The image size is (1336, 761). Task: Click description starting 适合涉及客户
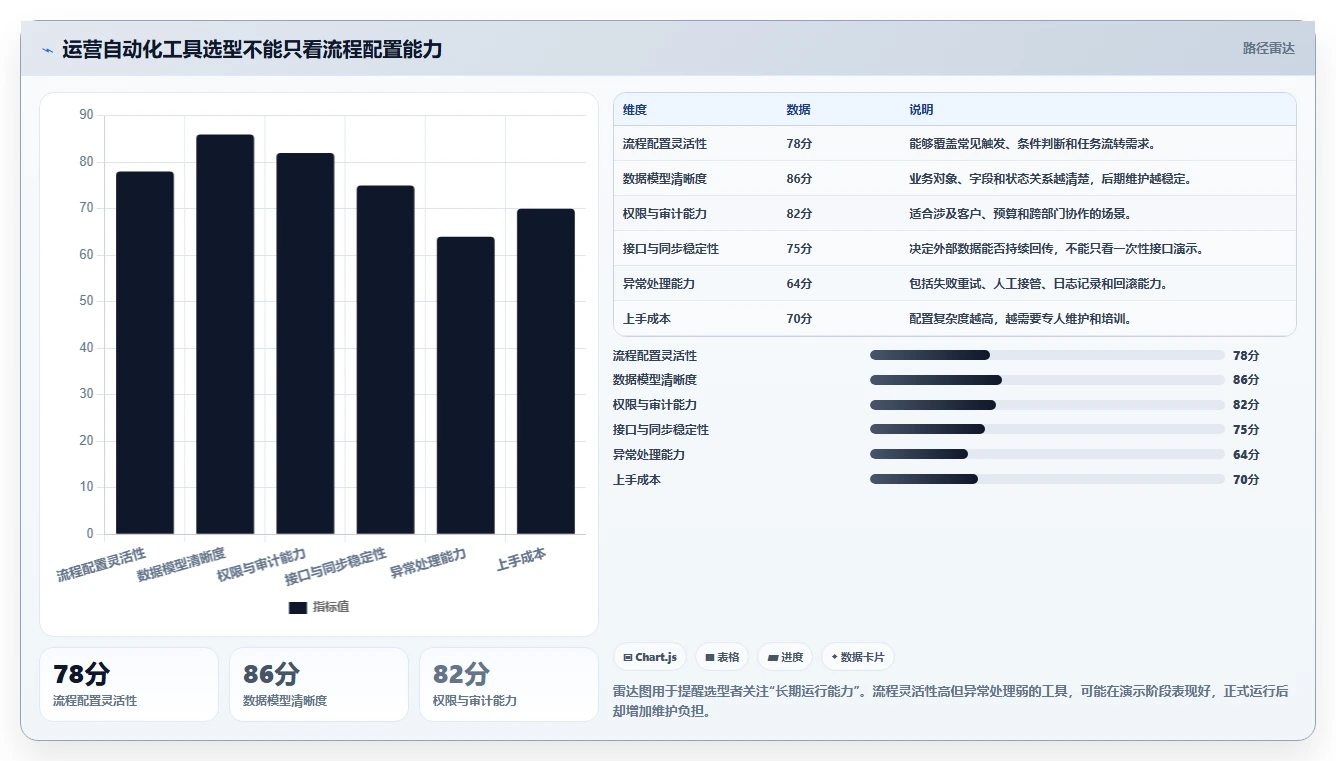point(1021,214)
